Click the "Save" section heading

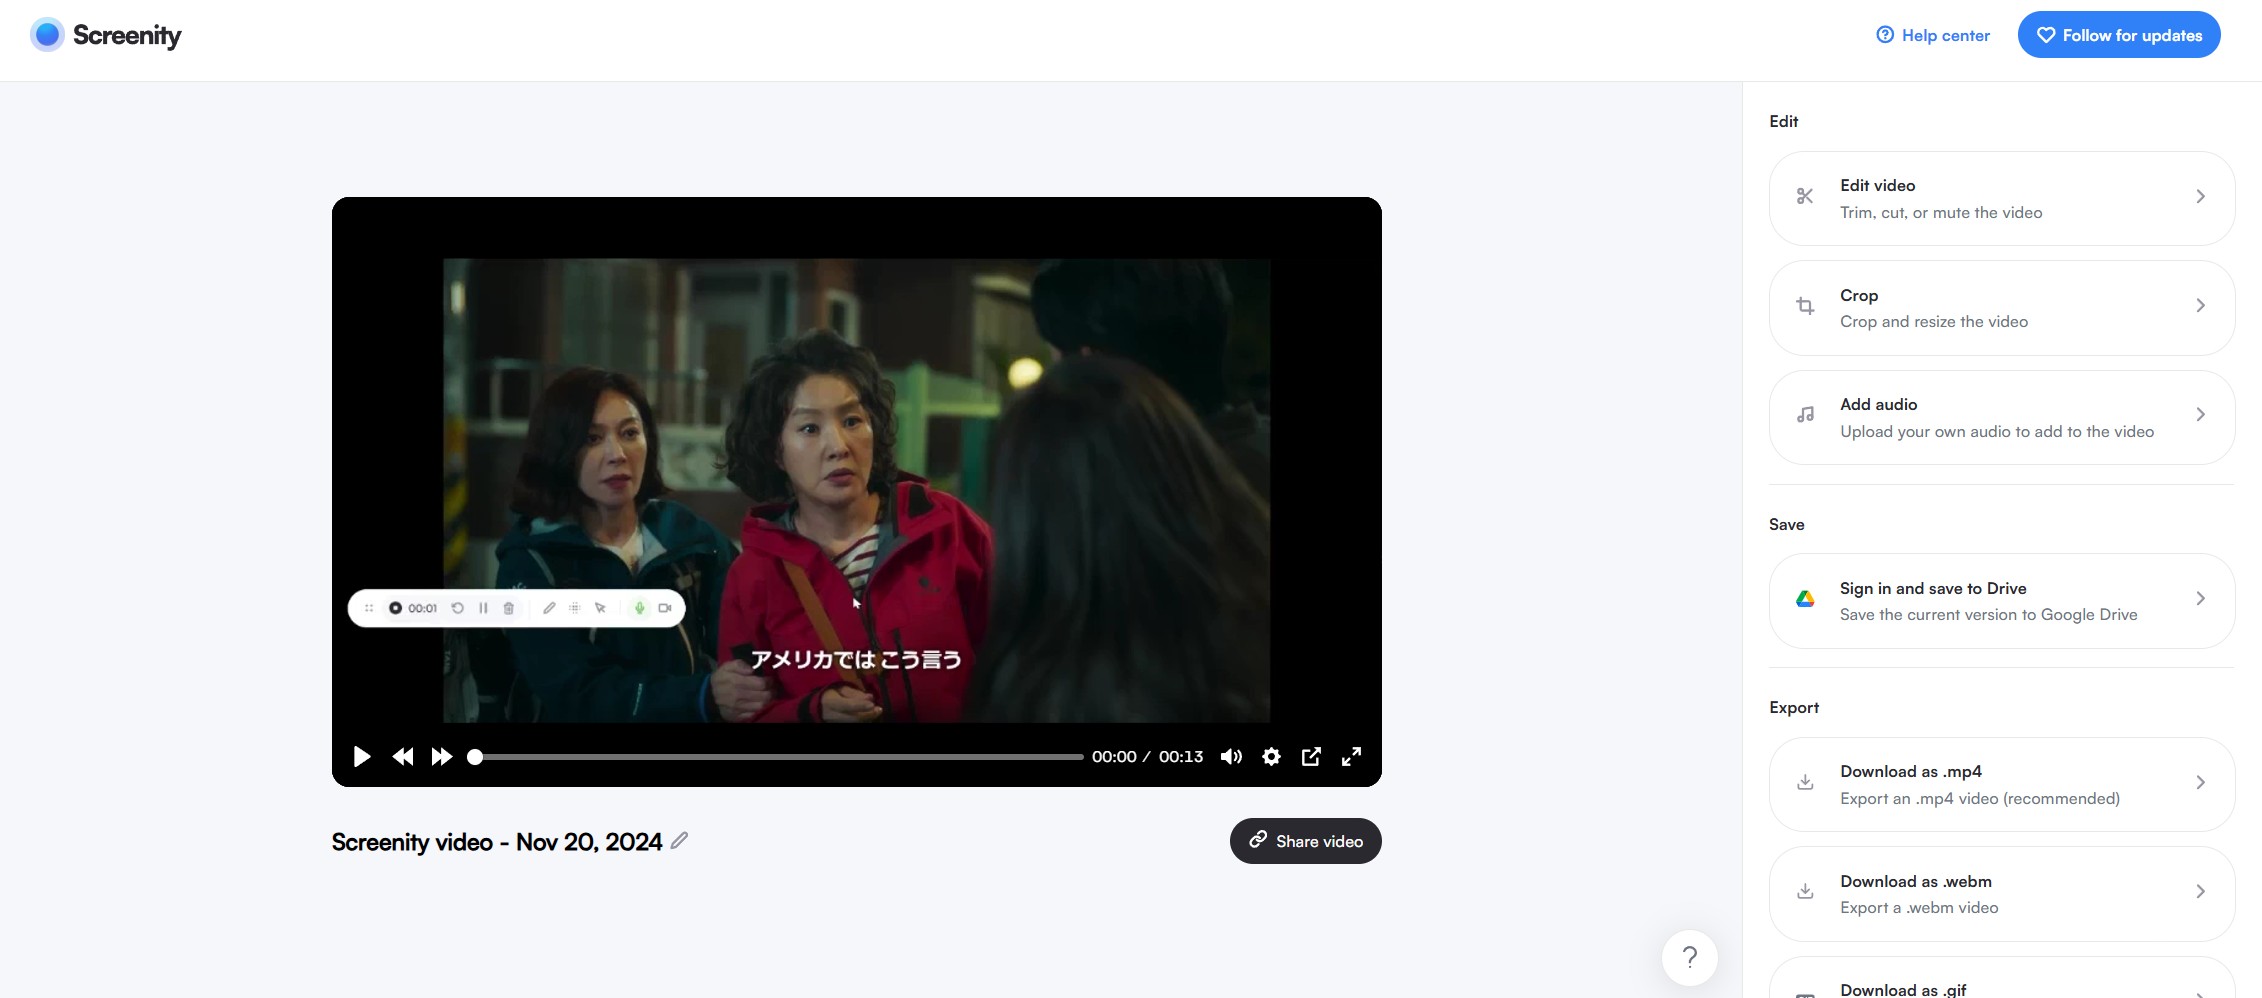coord(1787,525)
